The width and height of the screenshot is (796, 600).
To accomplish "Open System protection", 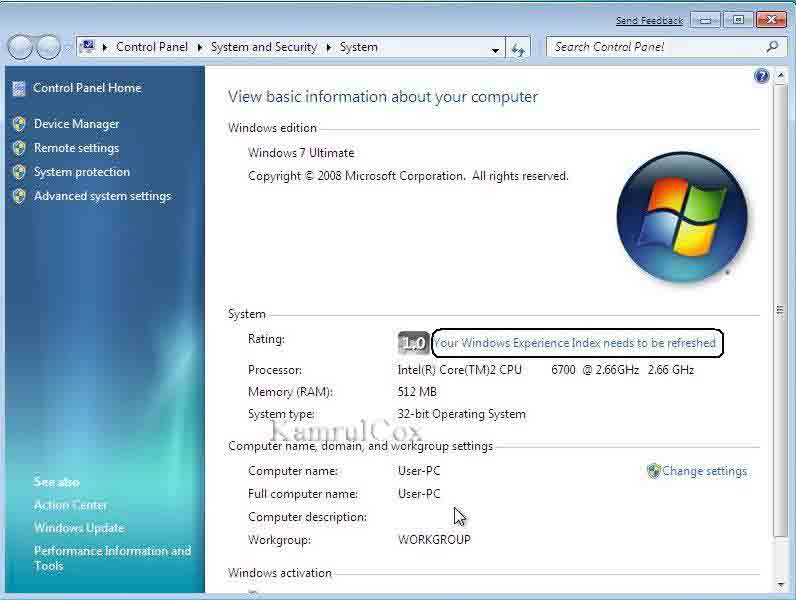I will [82, 172].
